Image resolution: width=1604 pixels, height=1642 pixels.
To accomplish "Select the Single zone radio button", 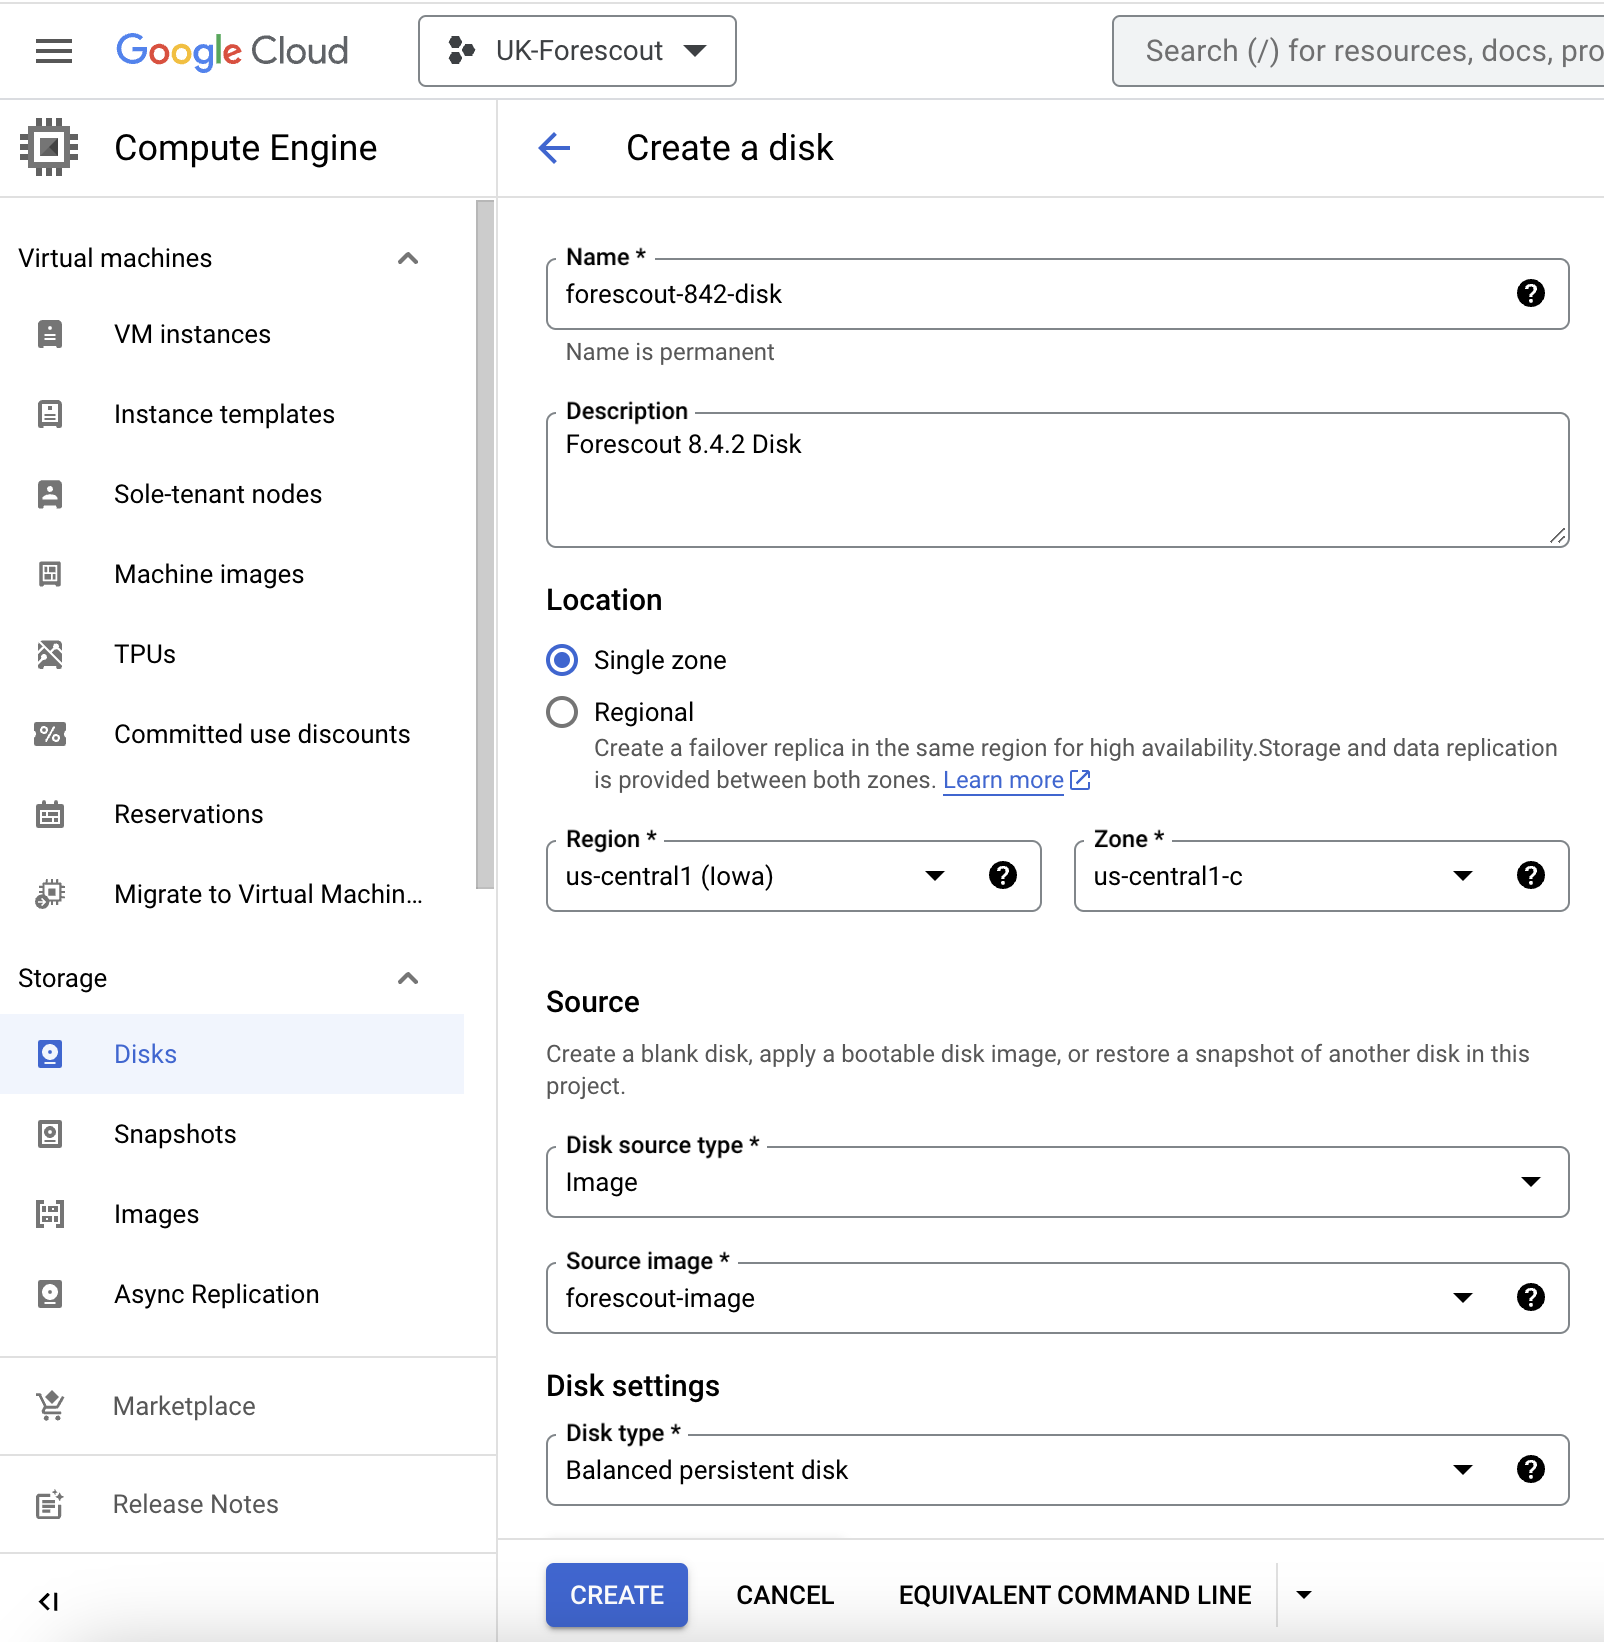I will 563,660.
